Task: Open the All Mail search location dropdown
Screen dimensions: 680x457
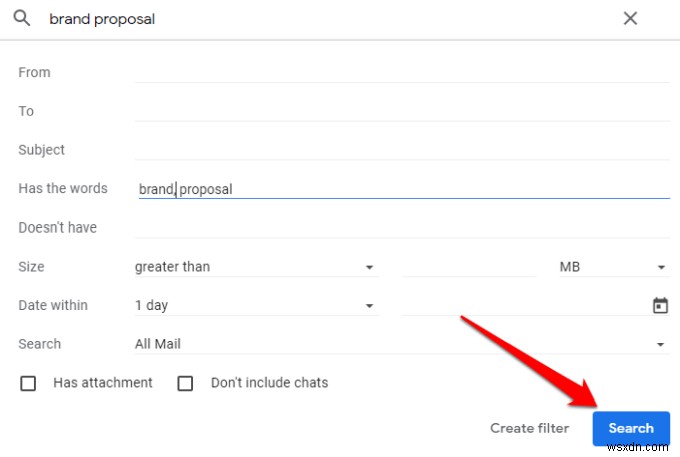Action: (402, 344)
